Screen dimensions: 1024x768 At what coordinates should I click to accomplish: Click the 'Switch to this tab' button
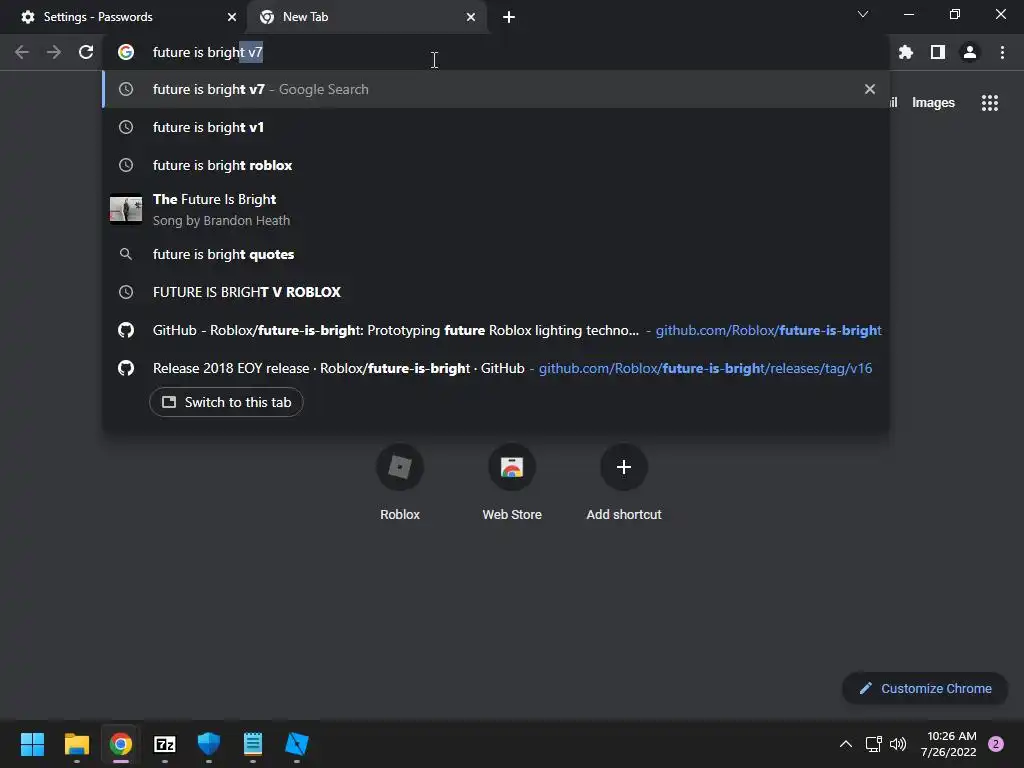tap(226, 402)
